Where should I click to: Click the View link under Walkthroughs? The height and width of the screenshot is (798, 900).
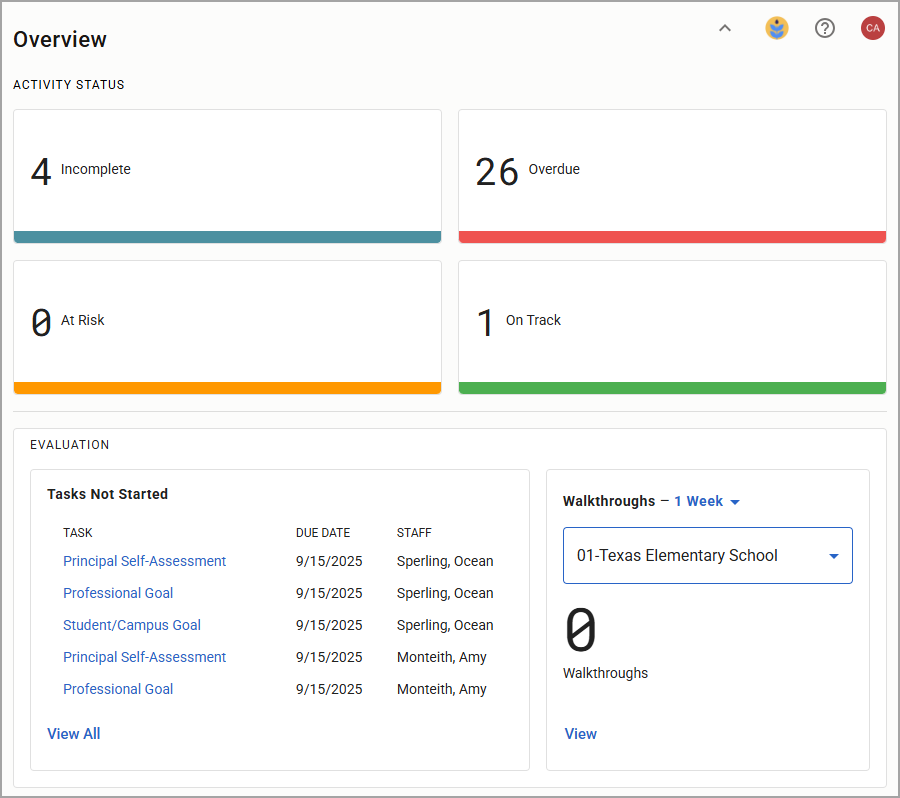point(580,734)
